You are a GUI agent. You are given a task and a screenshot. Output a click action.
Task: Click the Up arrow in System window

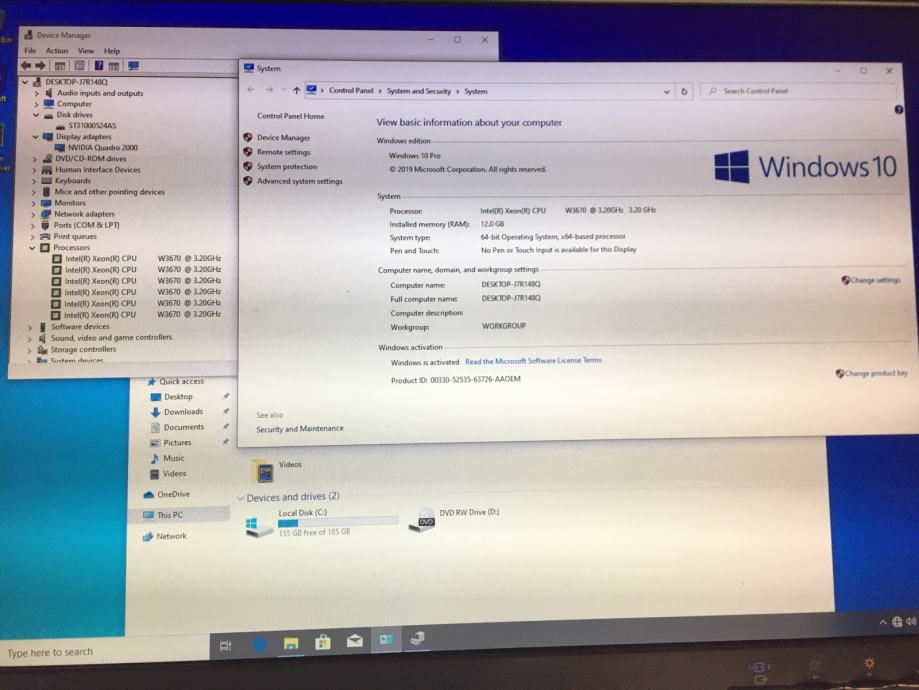pyautogui.click(x=297, y=90)
